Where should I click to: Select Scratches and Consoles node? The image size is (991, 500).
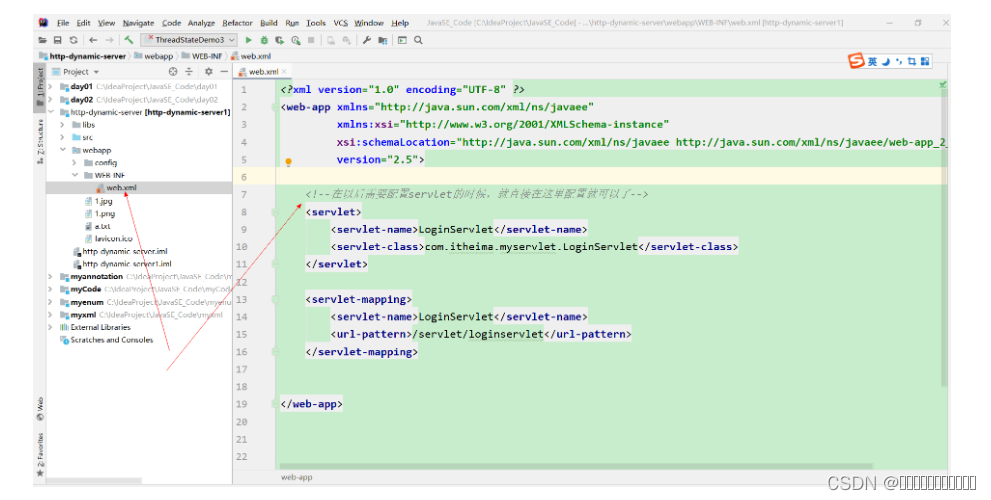(x=111, y=339)
